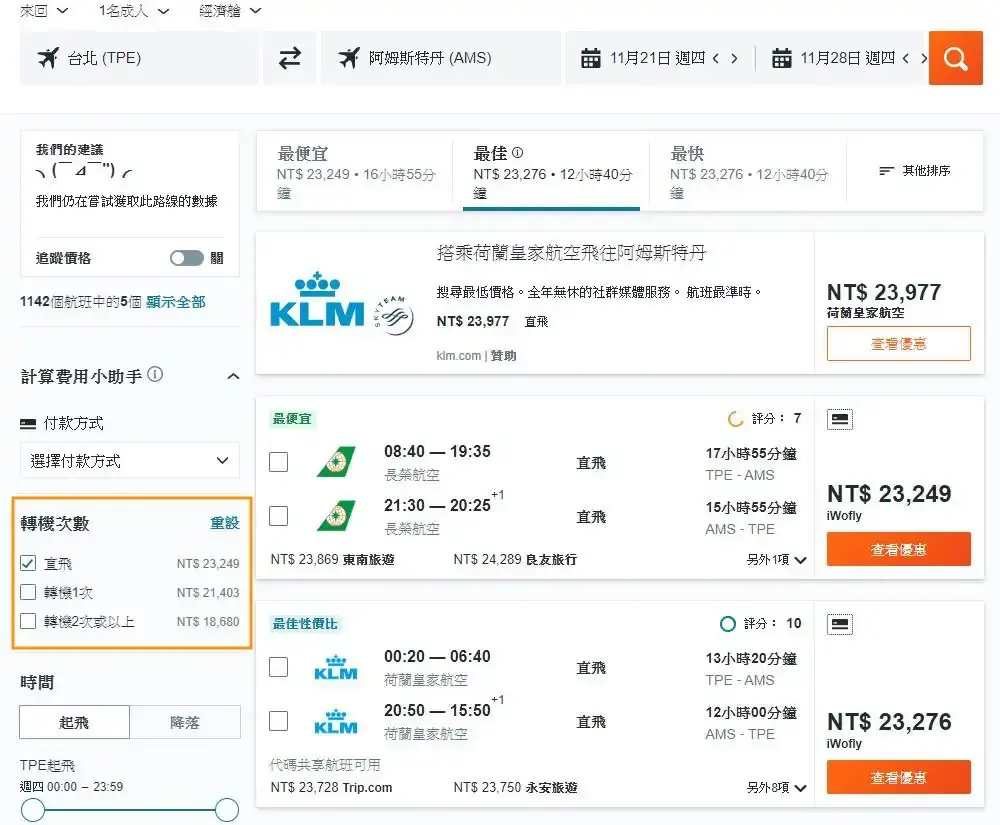The width and height of the screenshot is (1000, 825).
Task: Uncheck the 直飛 stops filter
Action: pos(28,563)
